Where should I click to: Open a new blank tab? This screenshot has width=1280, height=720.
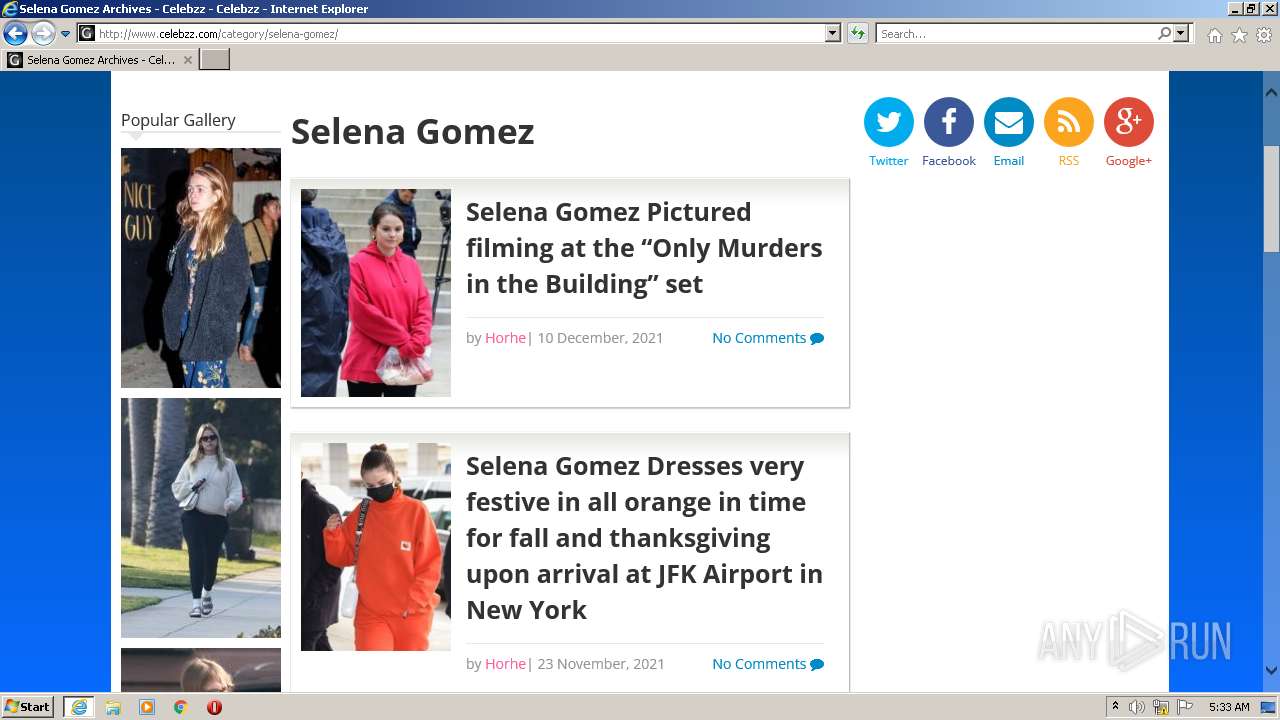tap(215, 60)
